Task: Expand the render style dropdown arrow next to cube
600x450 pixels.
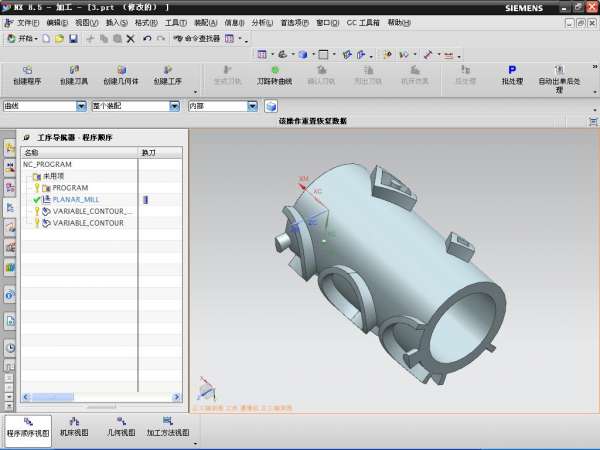Action: pyautogui.click(x=313, y=55)
